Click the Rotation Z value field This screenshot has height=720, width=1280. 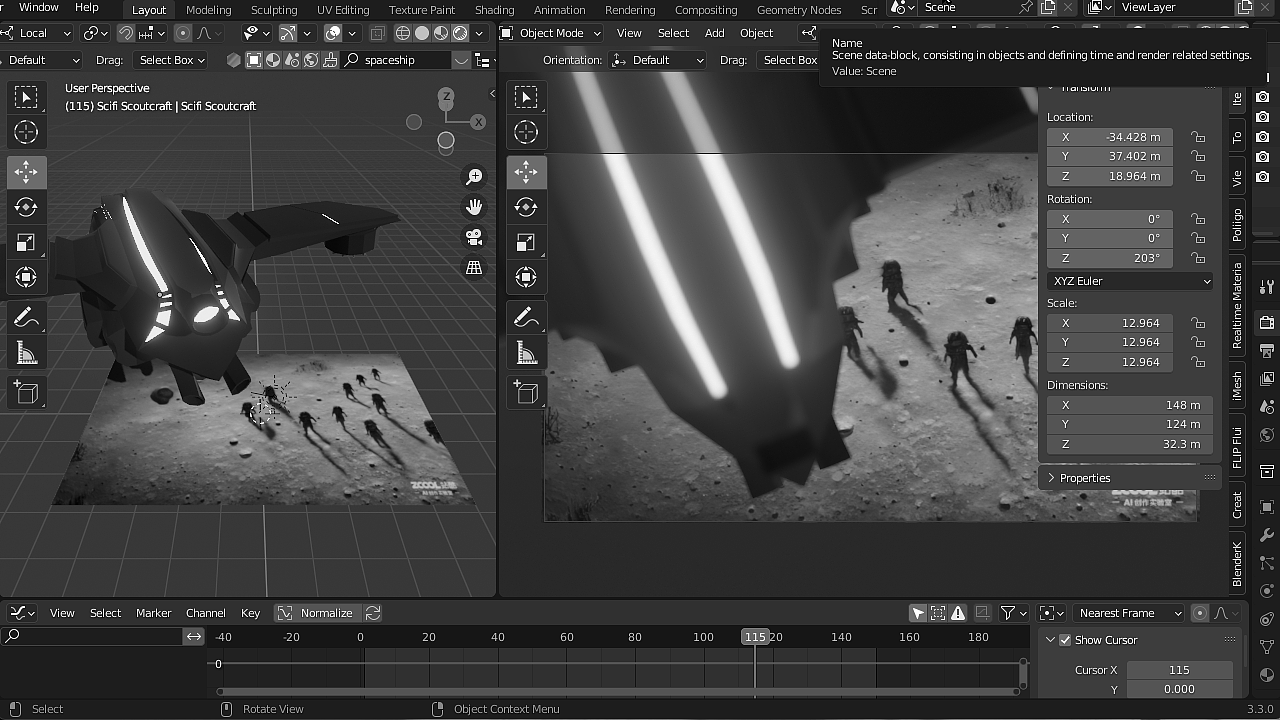1110,258
